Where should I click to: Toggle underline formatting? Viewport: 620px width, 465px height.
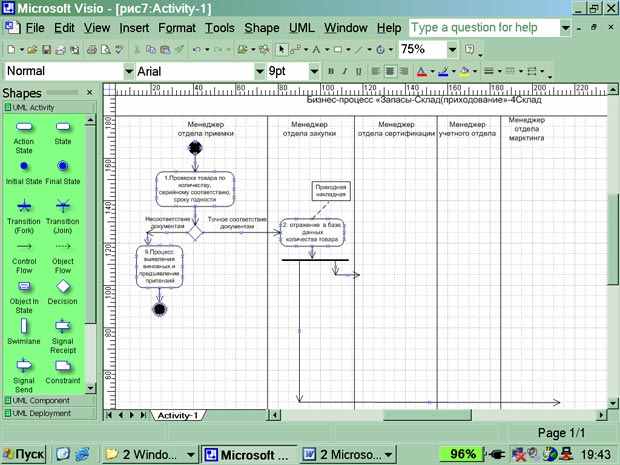pos(358,71)
